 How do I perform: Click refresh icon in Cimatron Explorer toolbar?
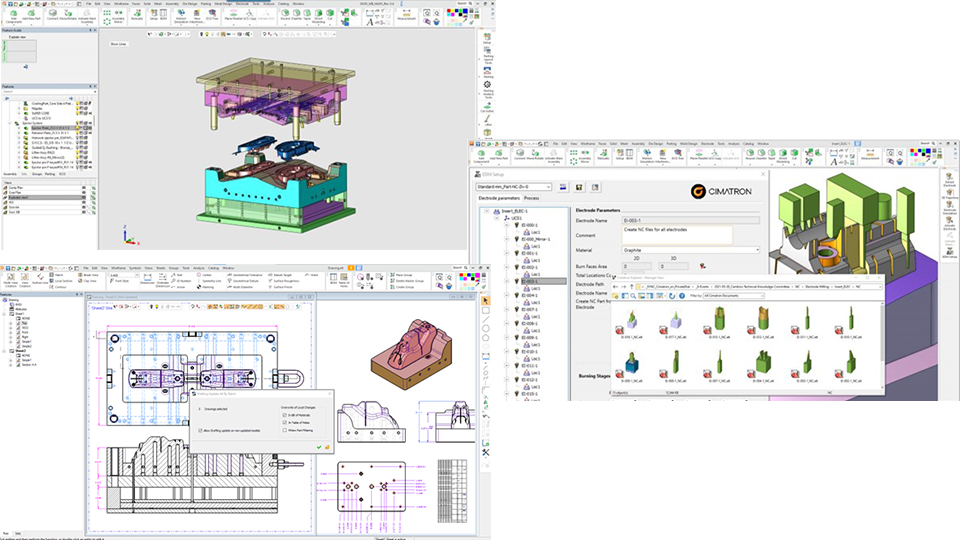click(672, 296)
